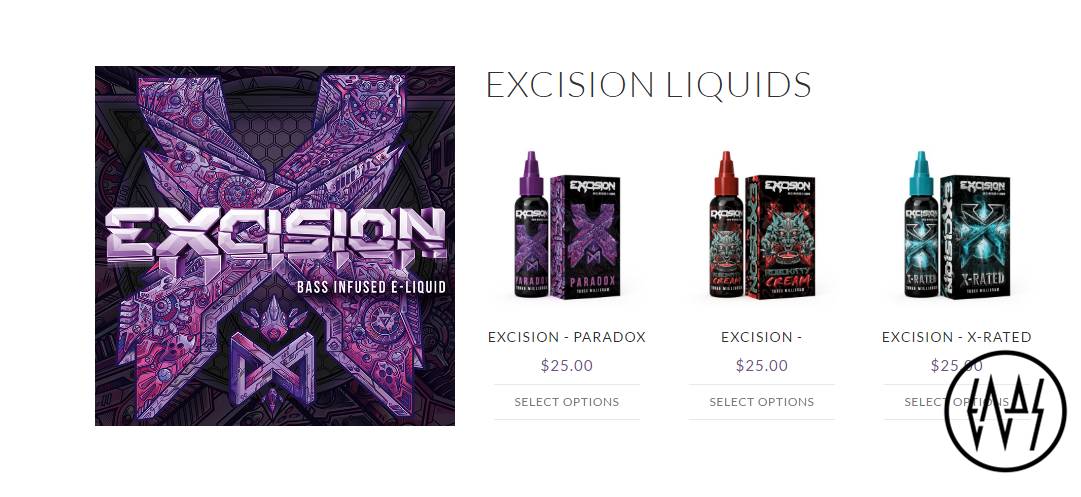The image size is (1081, 497).
Task: Open the Excision Bass Infused E-Liquid banner
Action: tap(275, 246)
